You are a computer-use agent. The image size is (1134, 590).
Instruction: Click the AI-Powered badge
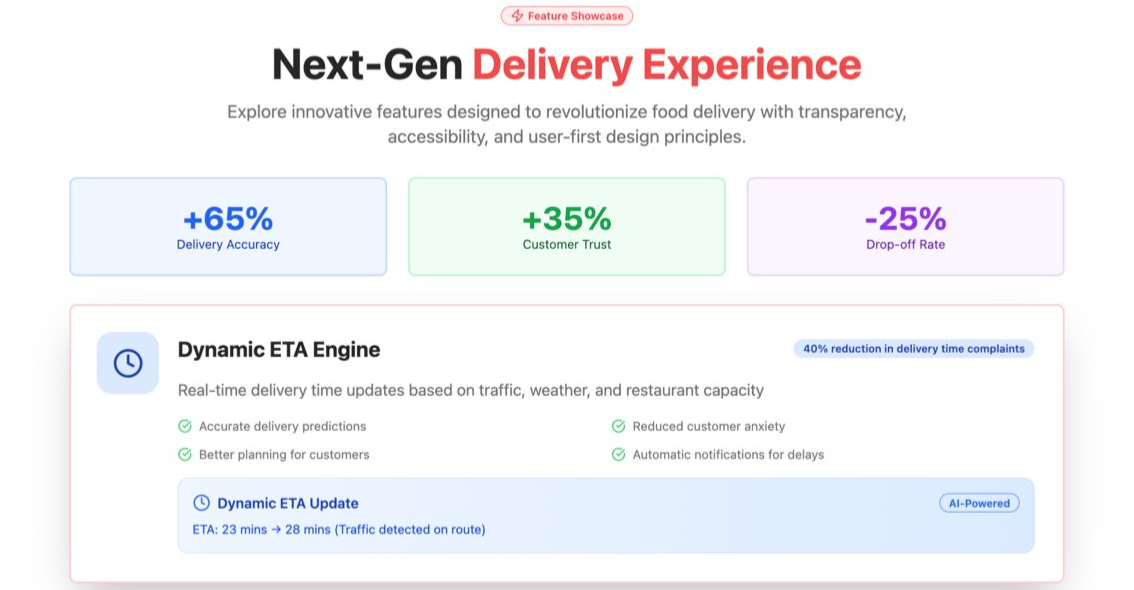979,503
